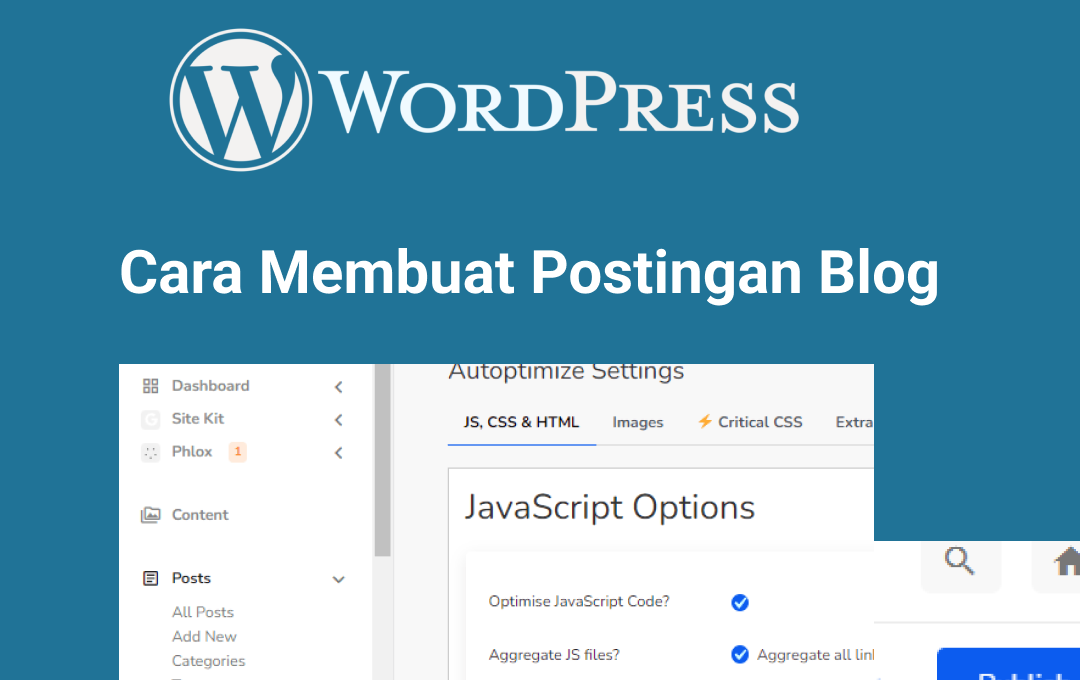Collapse the Posts submenu chevron
The height and width of the screenshot is (680, 1080).
pyautogui.click(x=339, y=579)
